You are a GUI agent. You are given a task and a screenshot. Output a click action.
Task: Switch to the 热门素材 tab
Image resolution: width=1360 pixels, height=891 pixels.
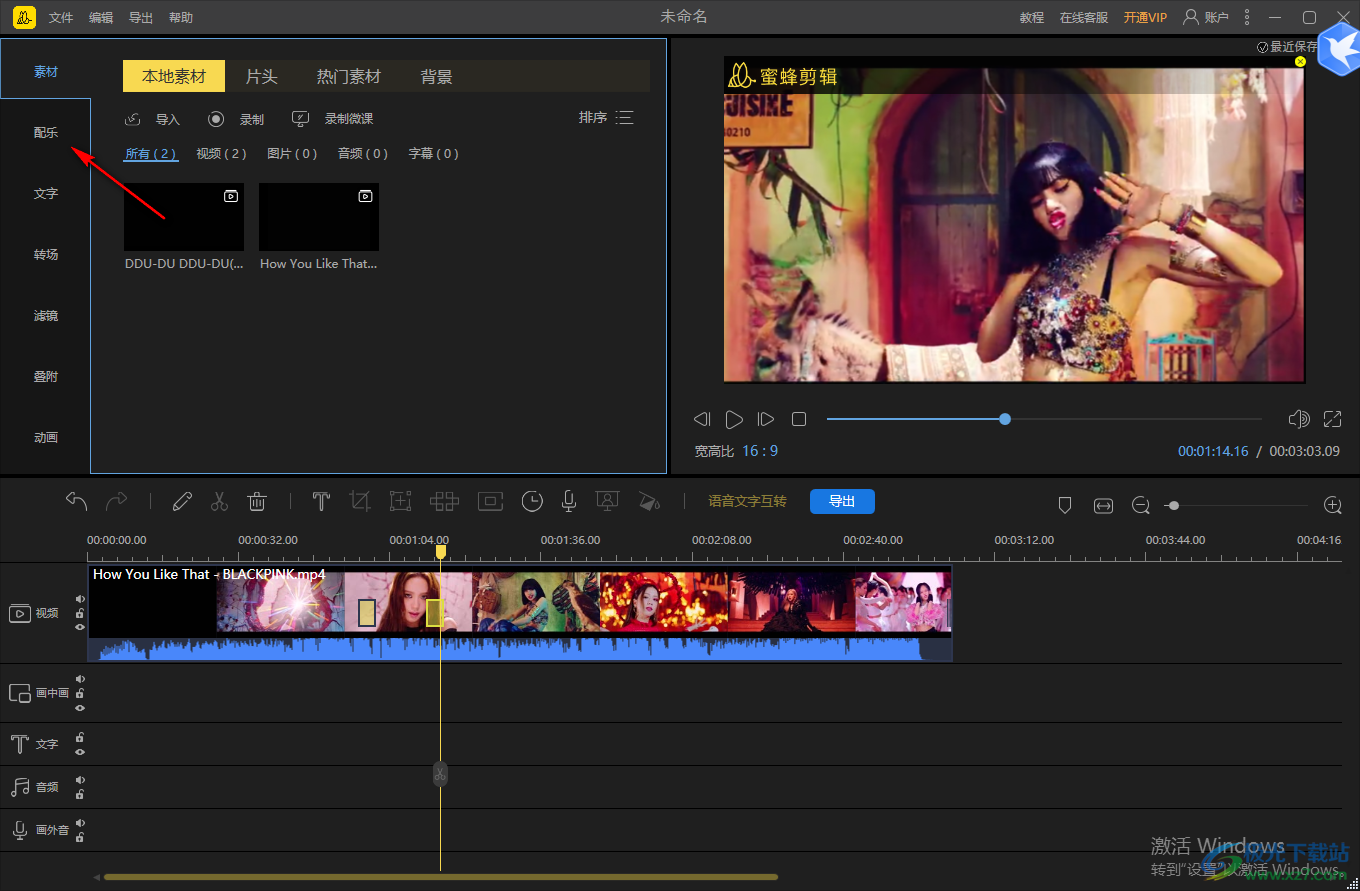(349, 77)
